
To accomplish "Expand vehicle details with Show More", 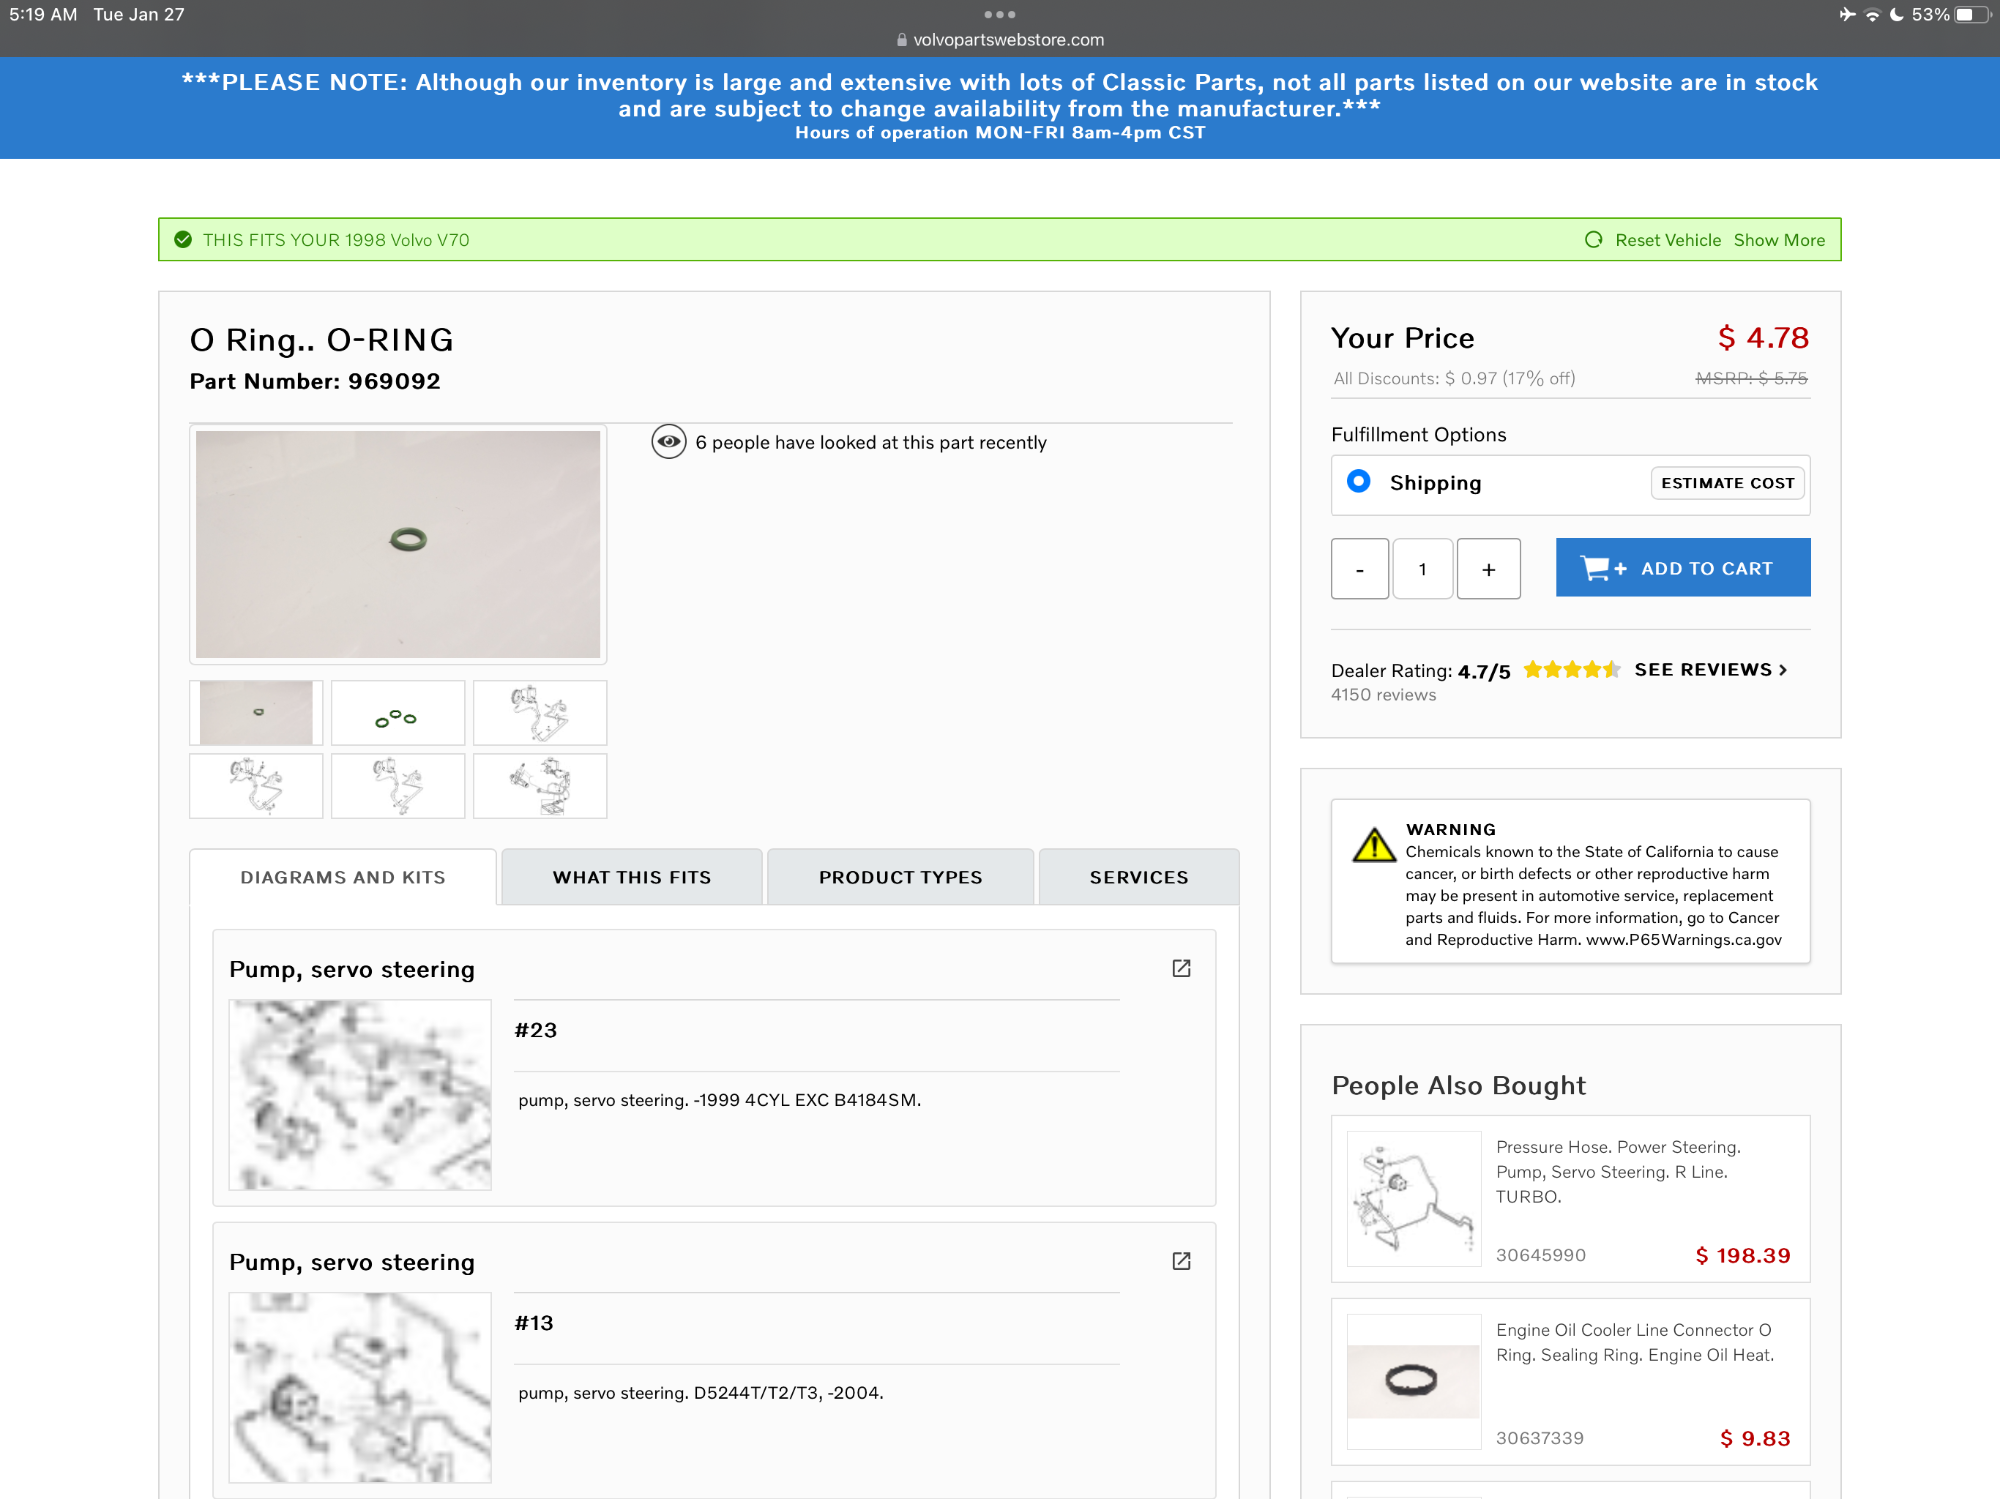I will tap(1779, 240).
